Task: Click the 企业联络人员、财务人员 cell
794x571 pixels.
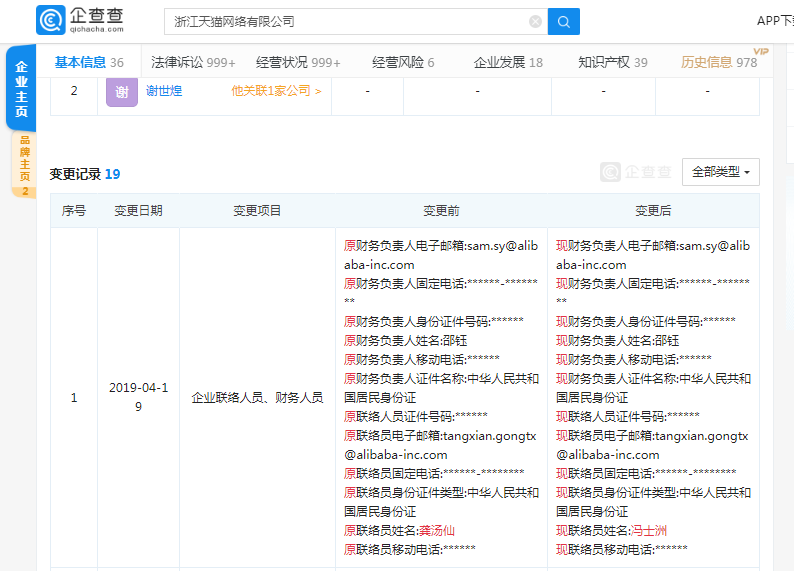Action: [x=257, y=398]
